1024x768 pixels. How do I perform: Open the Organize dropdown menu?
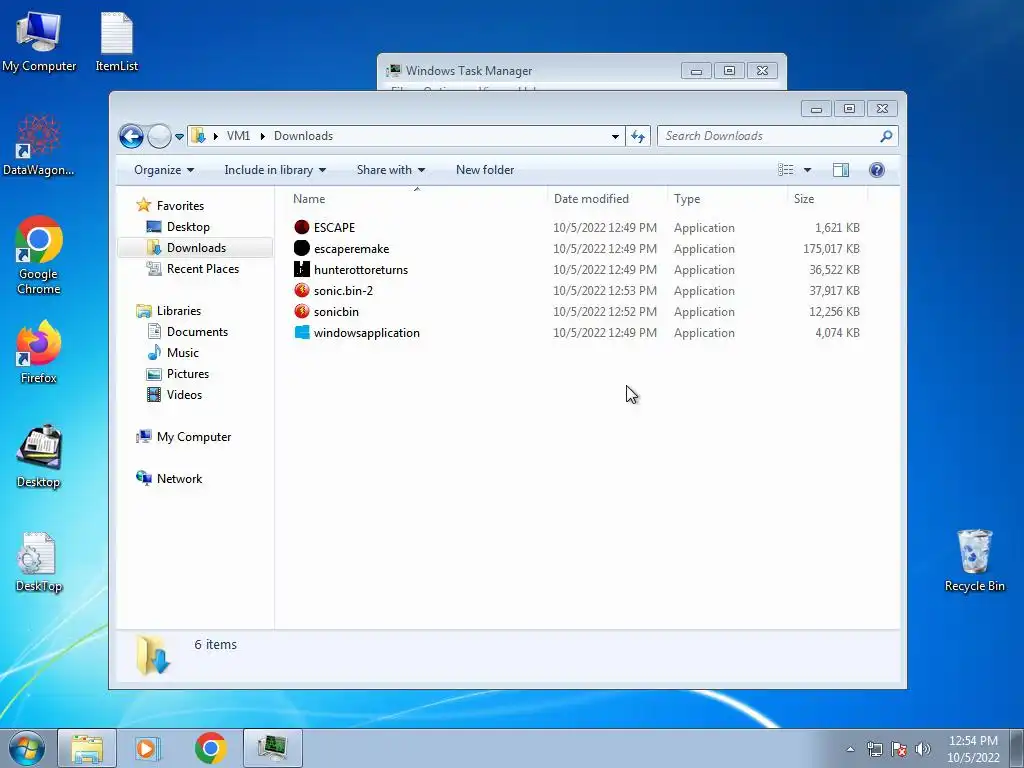(164, 170)
